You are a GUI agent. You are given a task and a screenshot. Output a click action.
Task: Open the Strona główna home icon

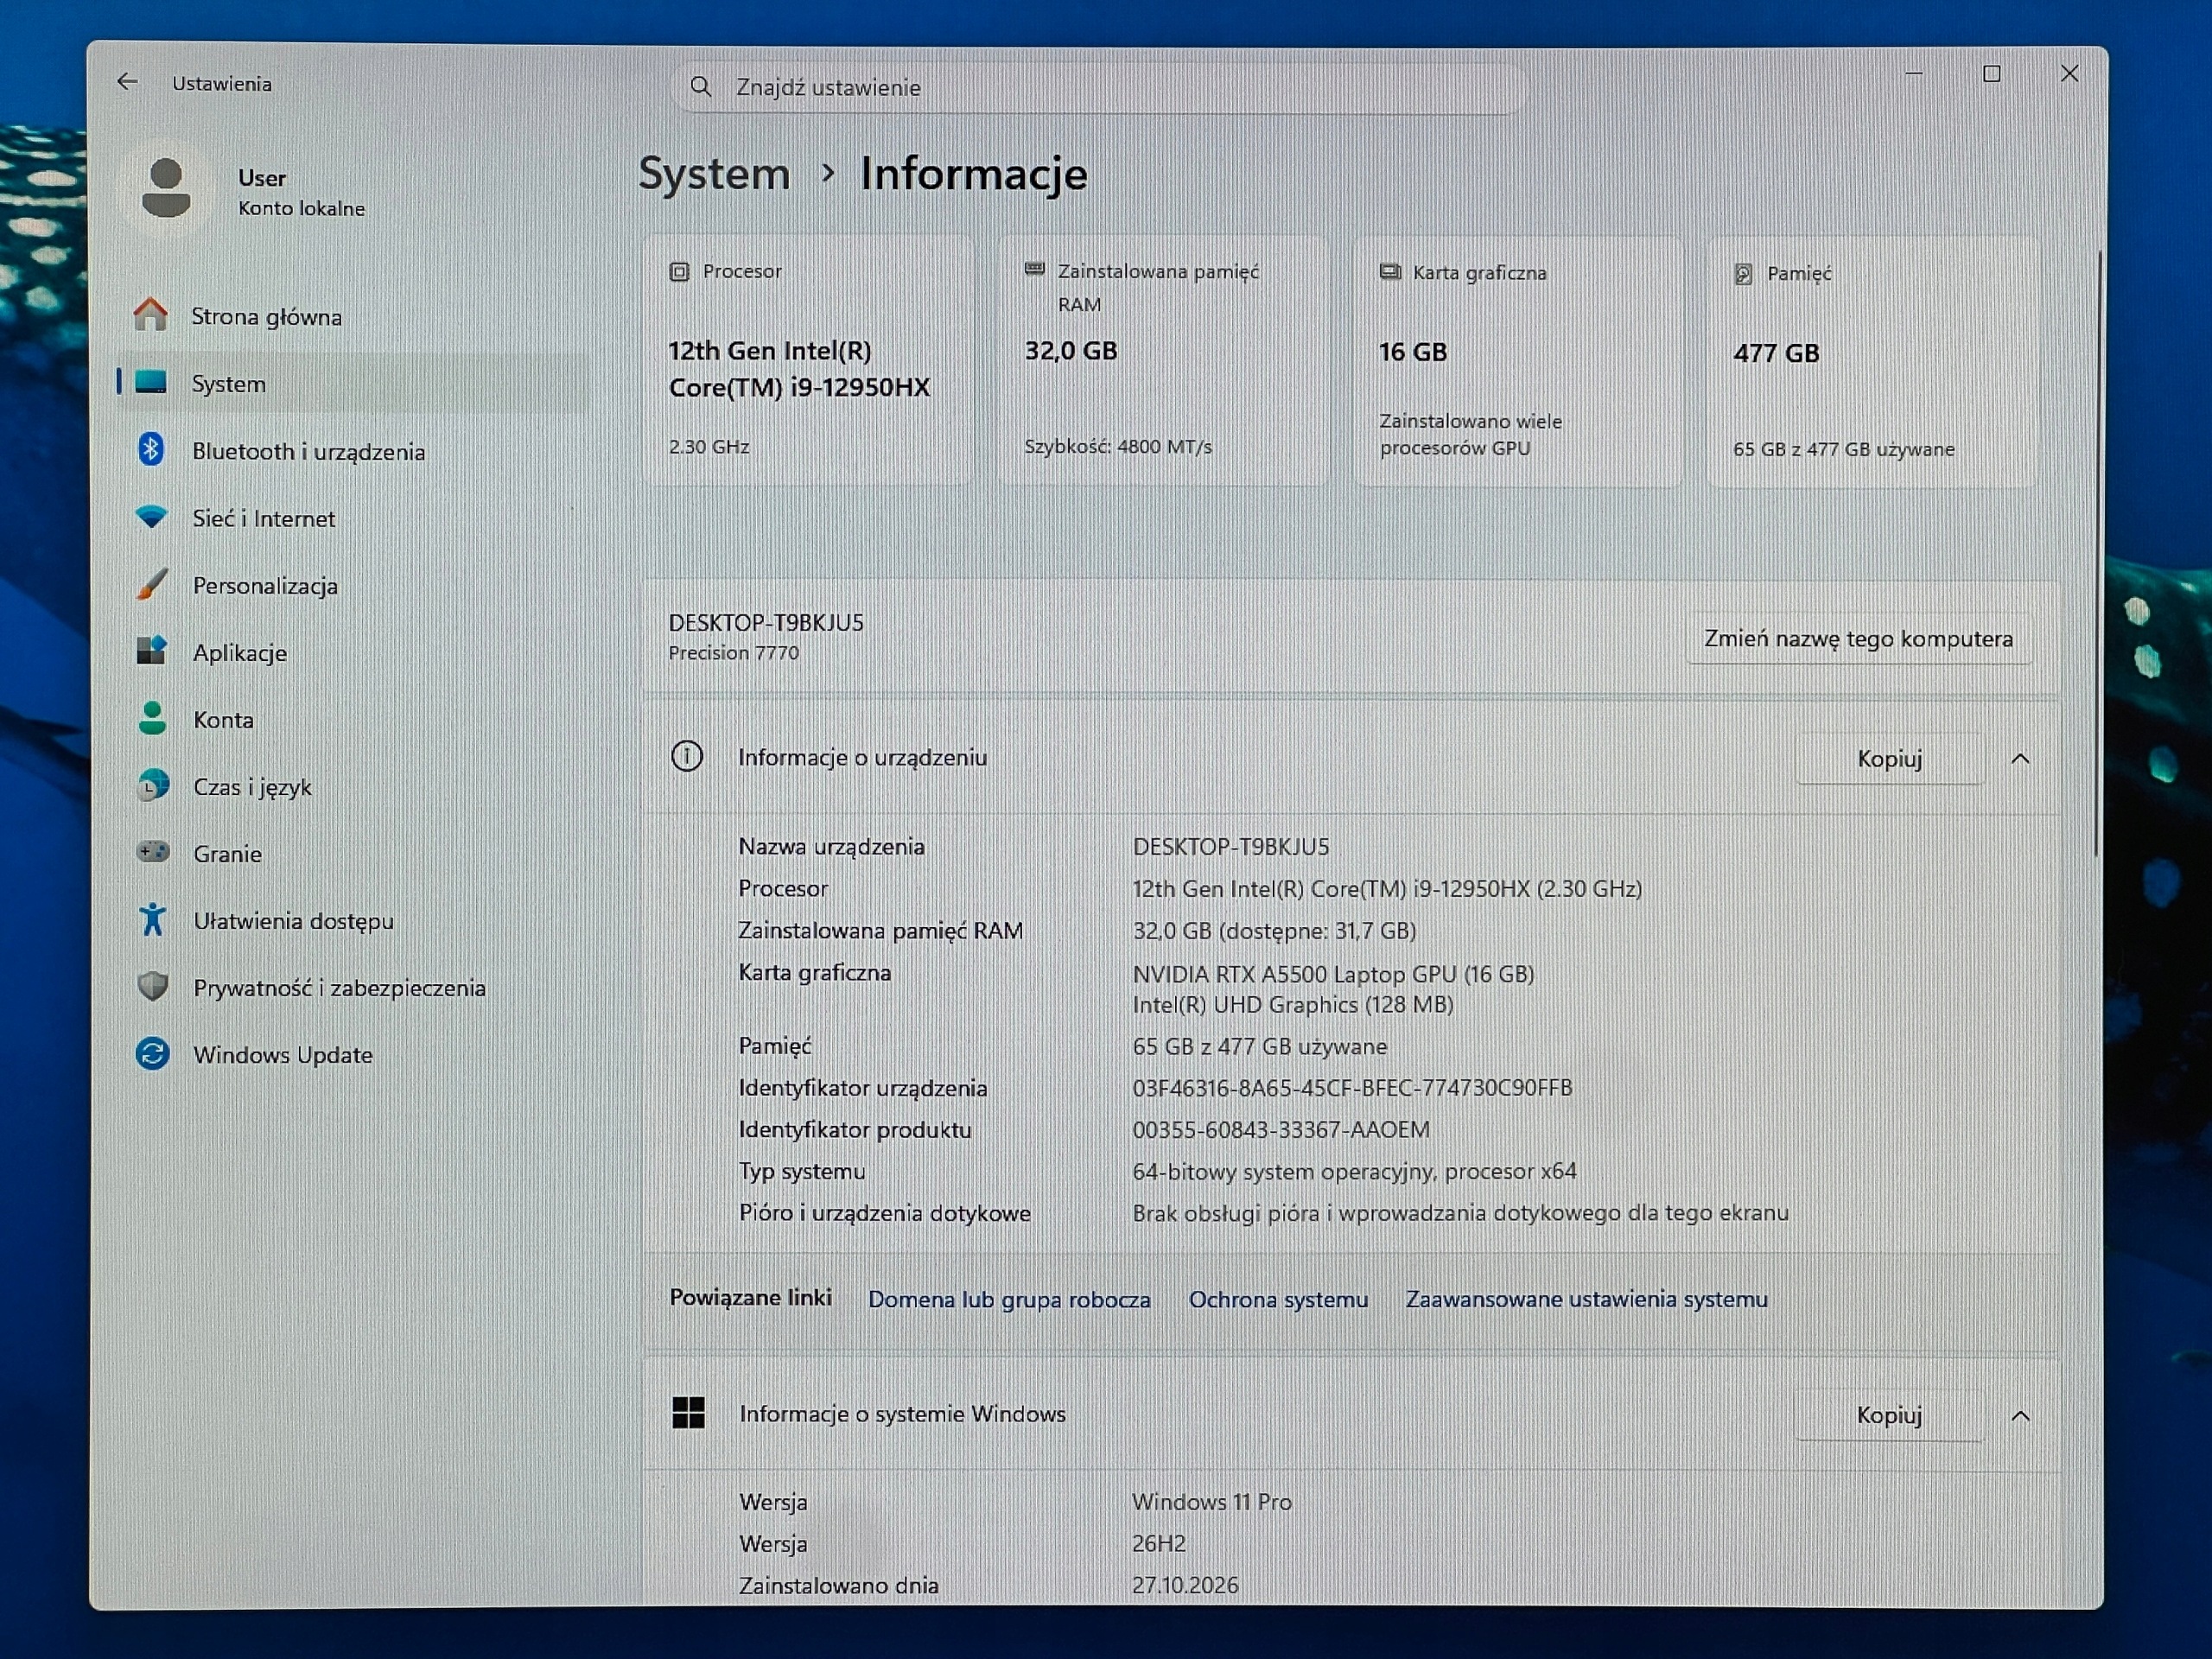(x=151, y=315)
